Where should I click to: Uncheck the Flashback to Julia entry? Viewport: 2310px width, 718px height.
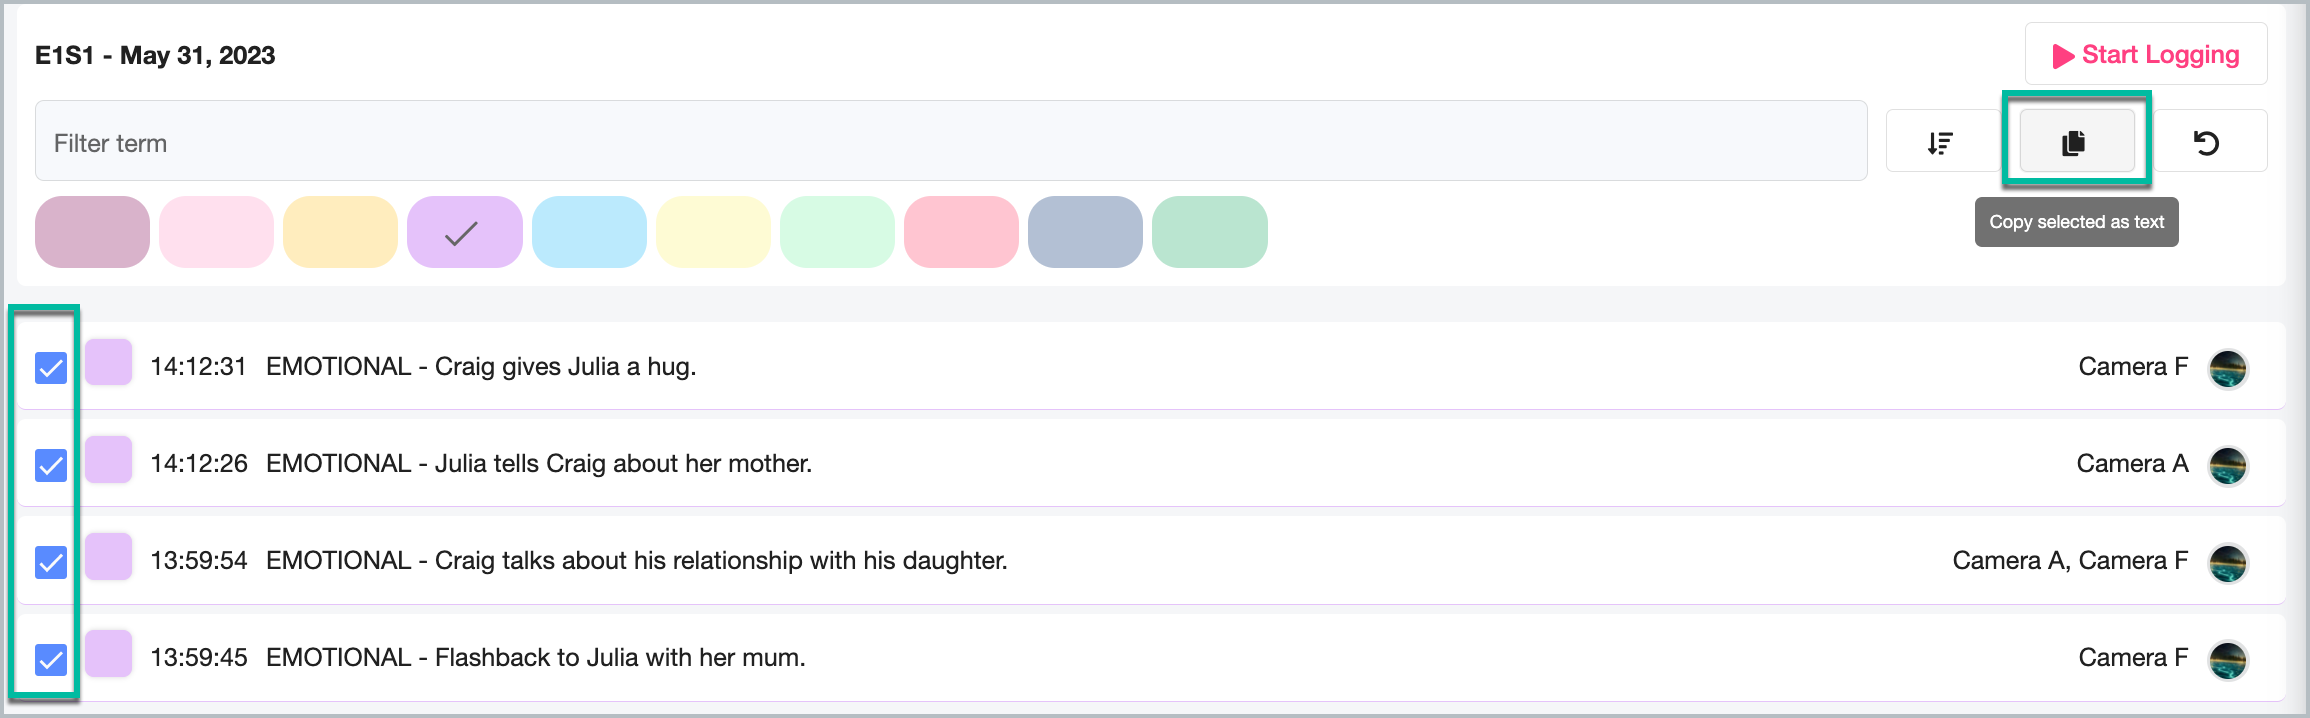click(51, 659)
